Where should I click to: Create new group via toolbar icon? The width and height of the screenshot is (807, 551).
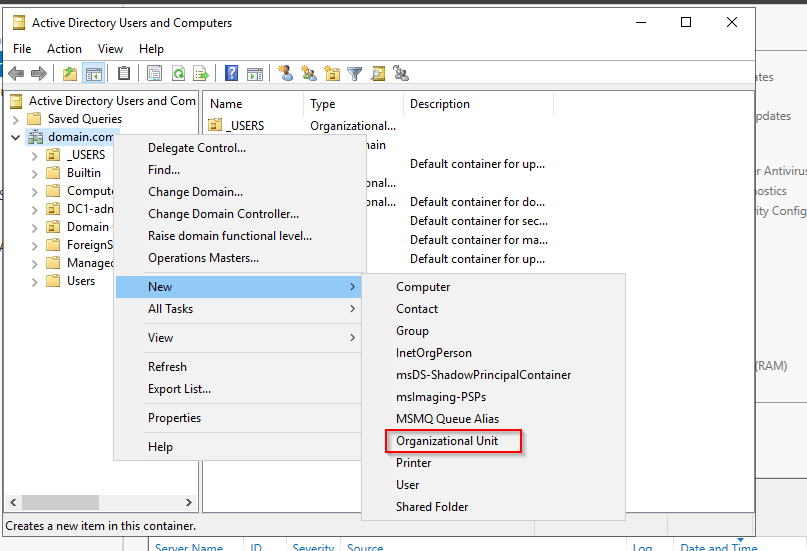tap(309, 74)
